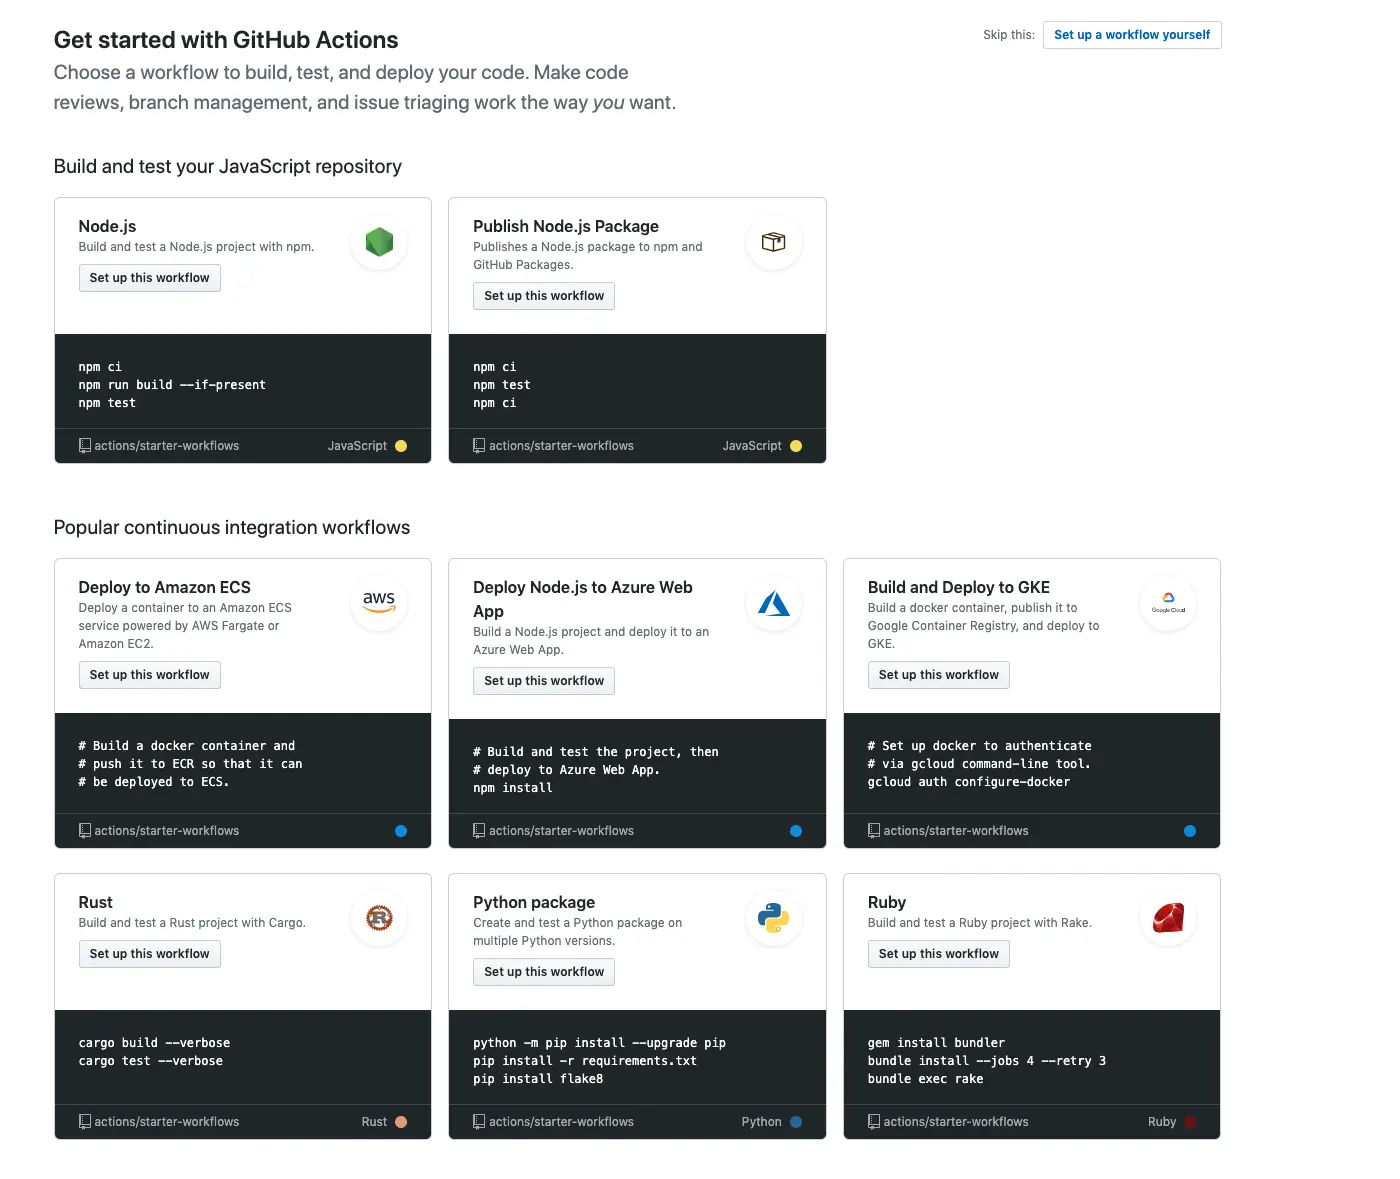This screenshot has width=1400, height=1179.
Task: Set up the Deploy Node.js to Azure workflow
Action: 544,681
